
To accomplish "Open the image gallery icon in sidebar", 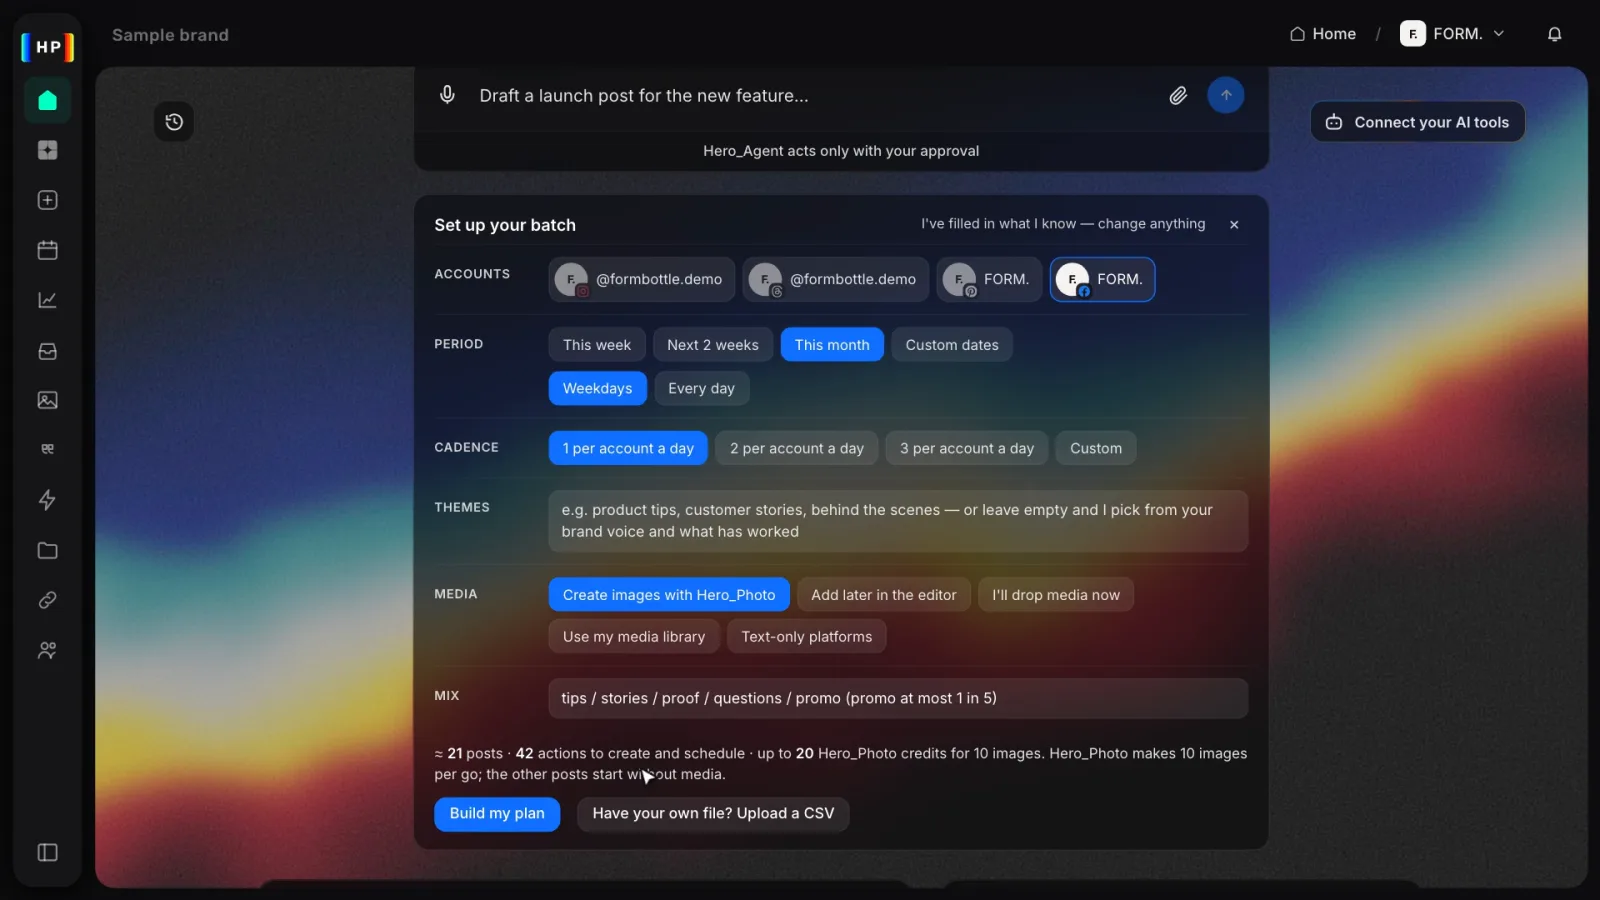I will pos(47,400).
